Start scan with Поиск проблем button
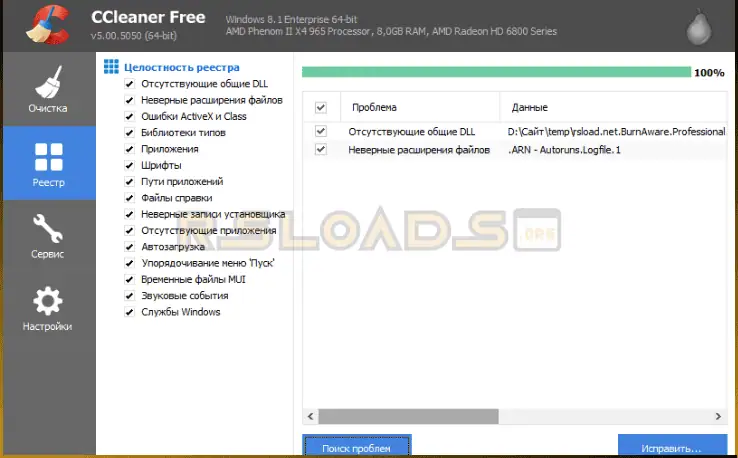This screenshot has width=738, height=458. (x=357, y=446)
